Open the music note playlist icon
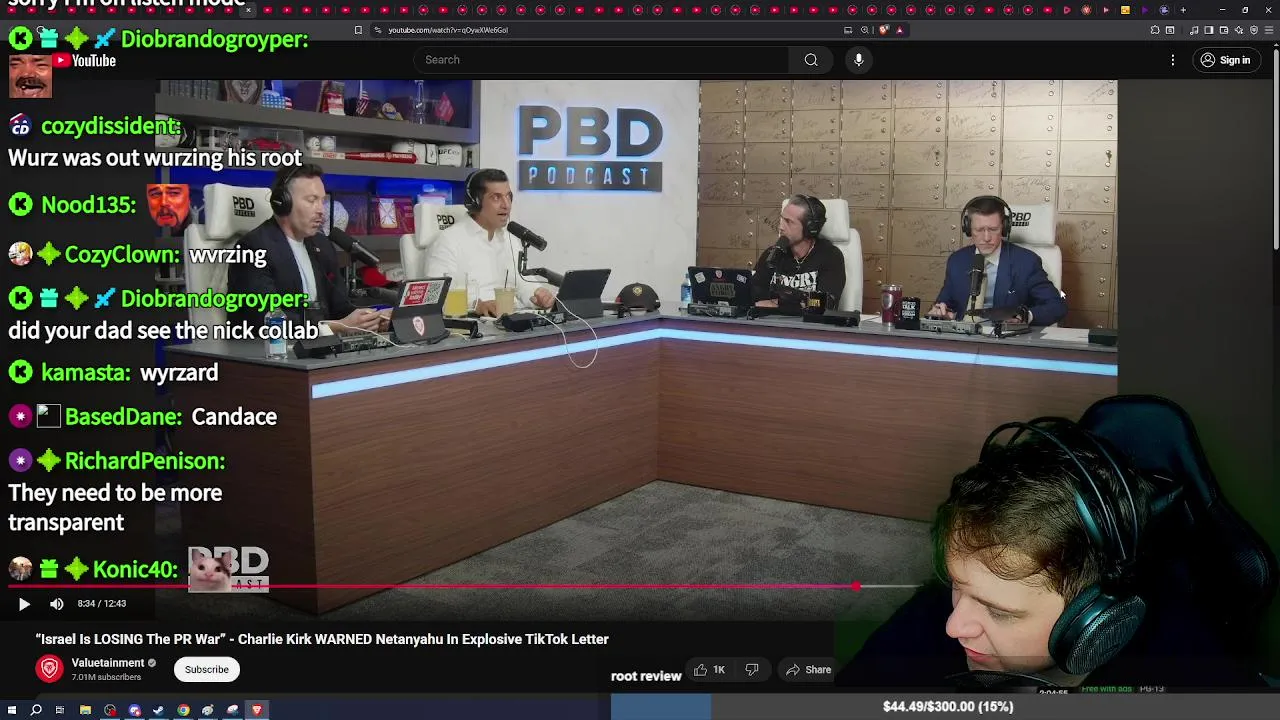1280x720 pixels. (1194, 30)
